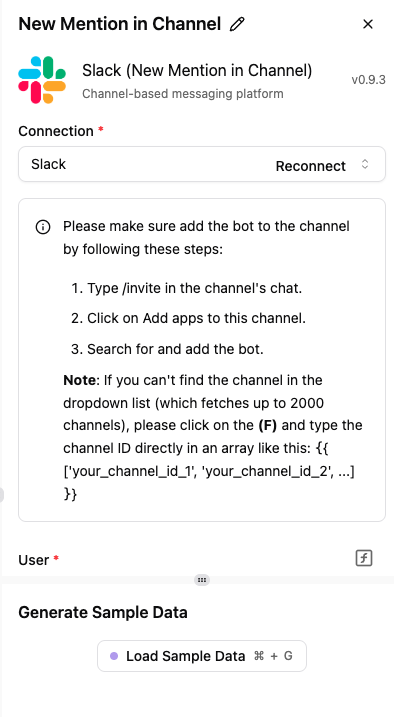394x717 pixels.
Task: Toggle the dynamic value (F) icon for User
Action: (x=364, y=558)
